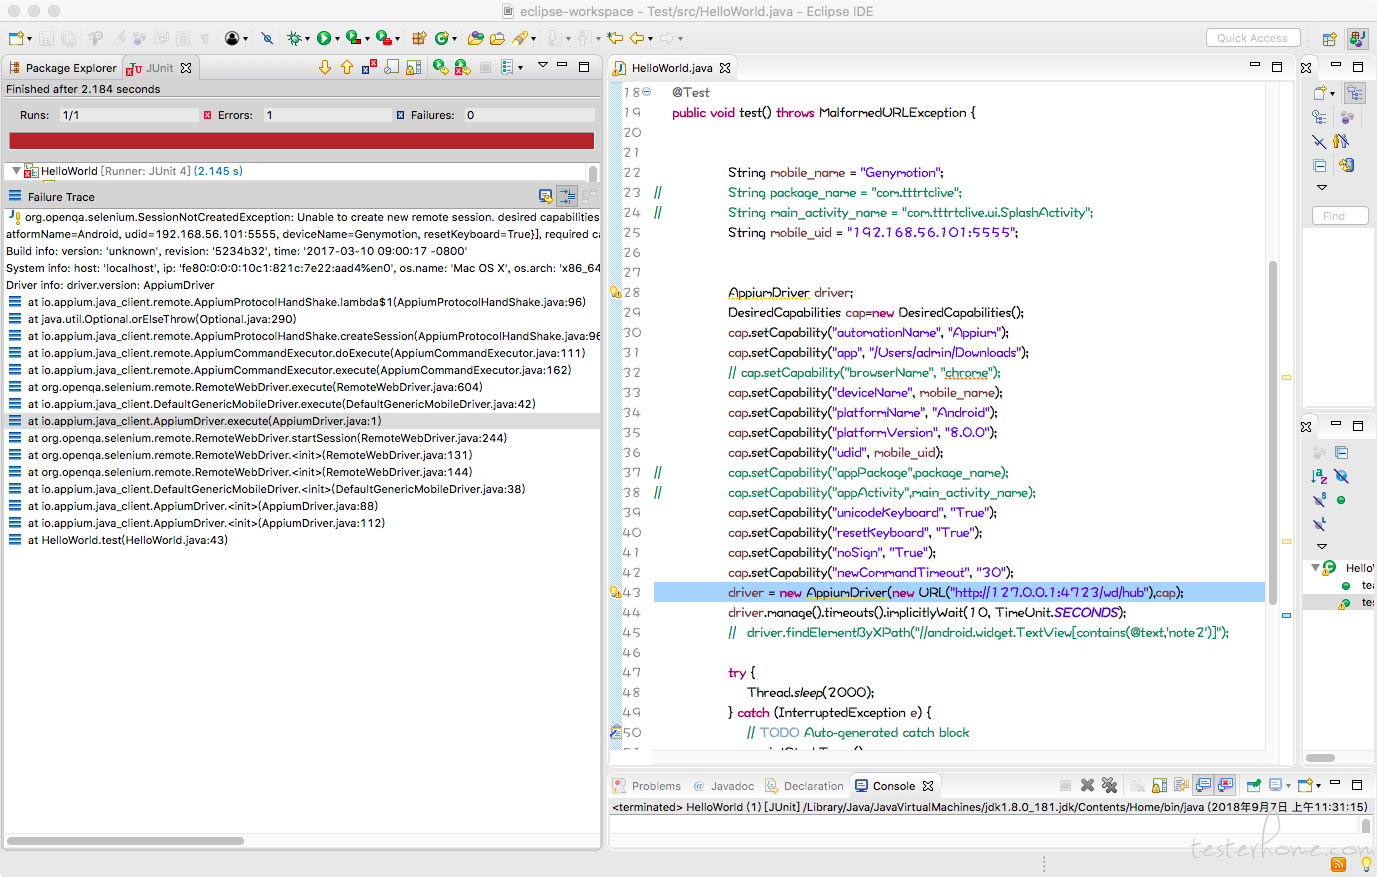This screenshot has width=1377, height=877.
Task: Click the Pin Console icon
Action: (1254, 785)
